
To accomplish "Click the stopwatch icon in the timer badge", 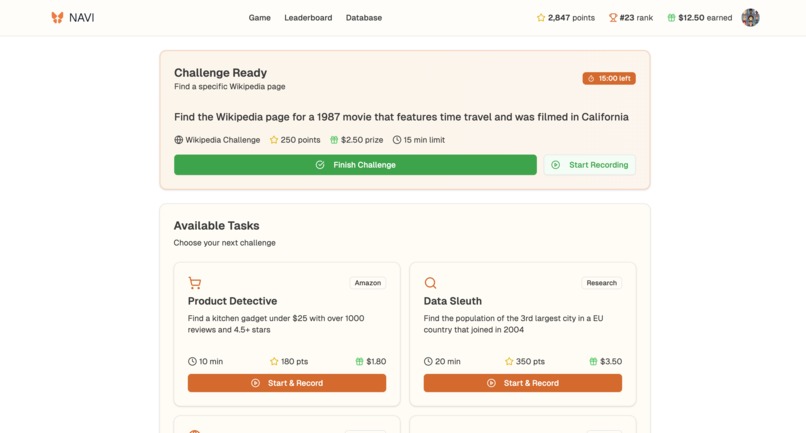I will click(x=591, y=79).
